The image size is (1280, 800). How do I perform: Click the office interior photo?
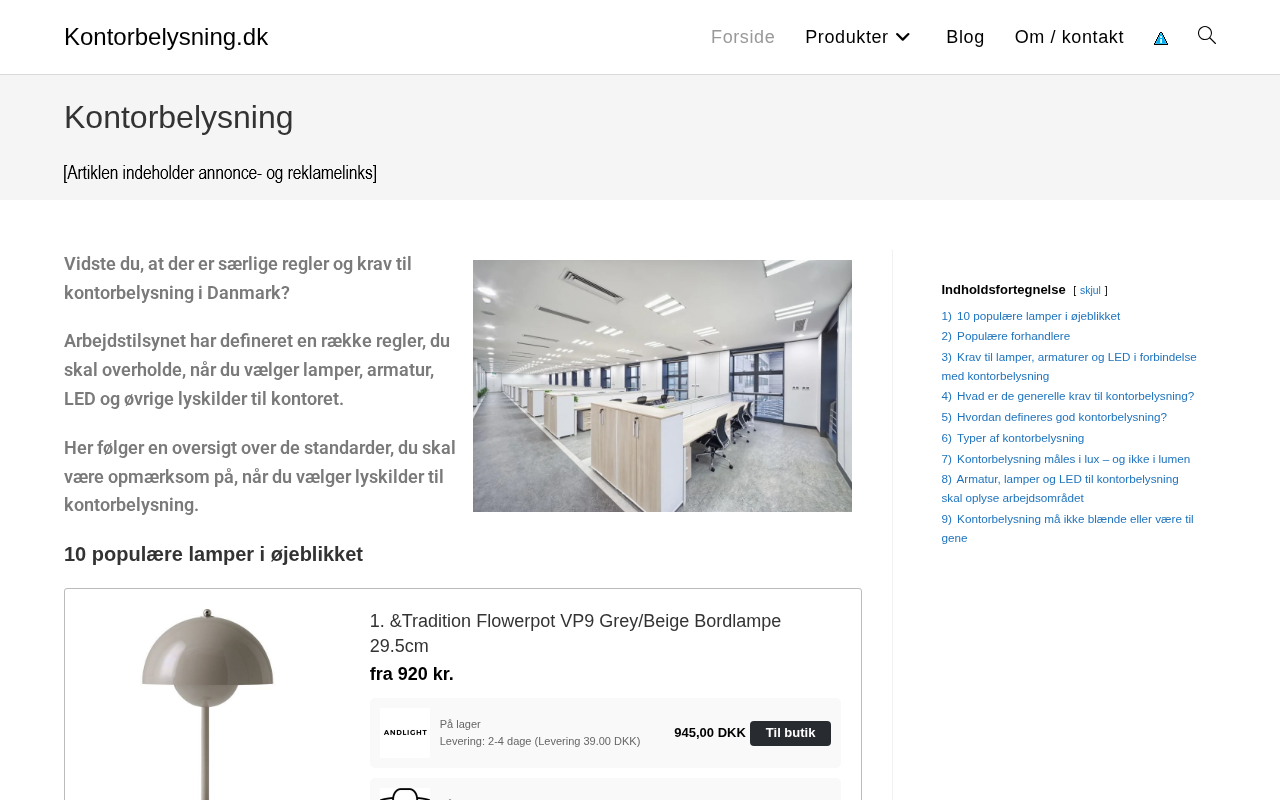(x=662, y=386)
